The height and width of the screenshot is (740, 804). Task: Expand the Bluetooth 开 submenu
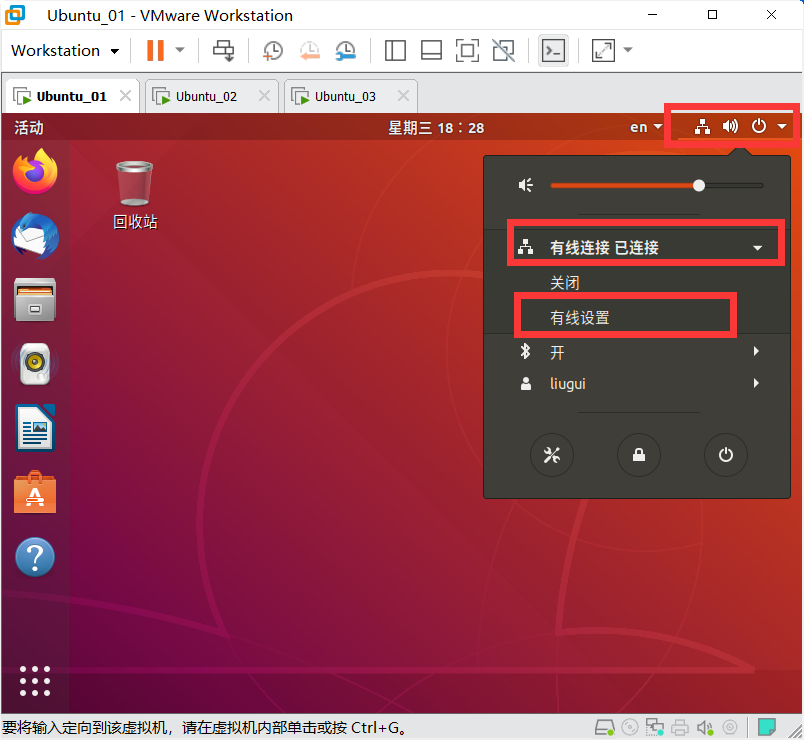click(638, 352)
